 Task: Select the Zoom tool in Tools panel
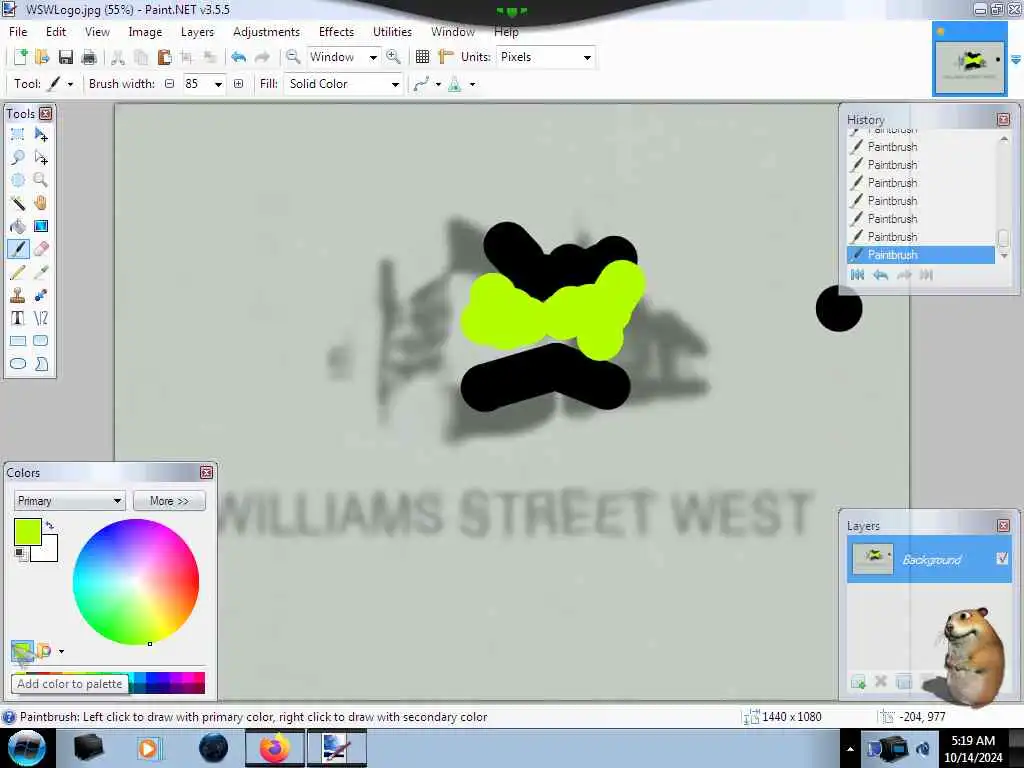(x=40, y=180)
